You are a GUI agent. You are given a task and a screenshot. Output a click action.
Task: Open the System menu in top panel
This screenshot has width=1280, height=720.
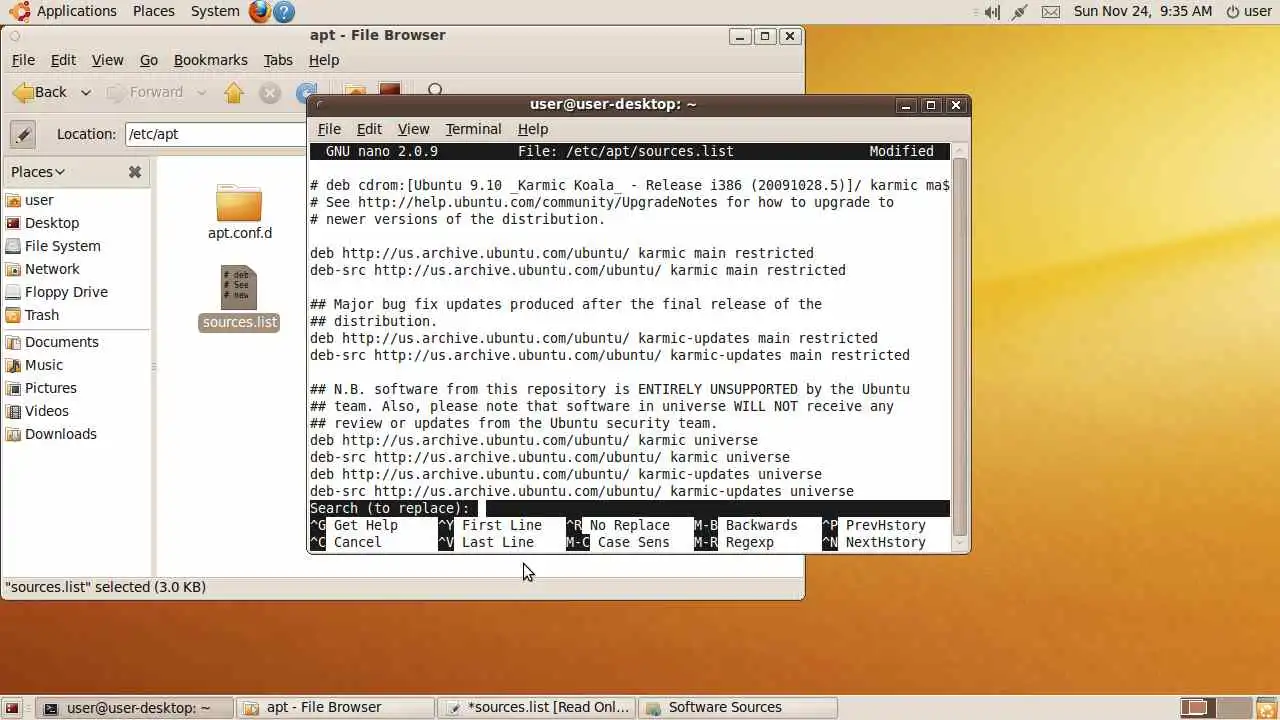click(215, 11)
